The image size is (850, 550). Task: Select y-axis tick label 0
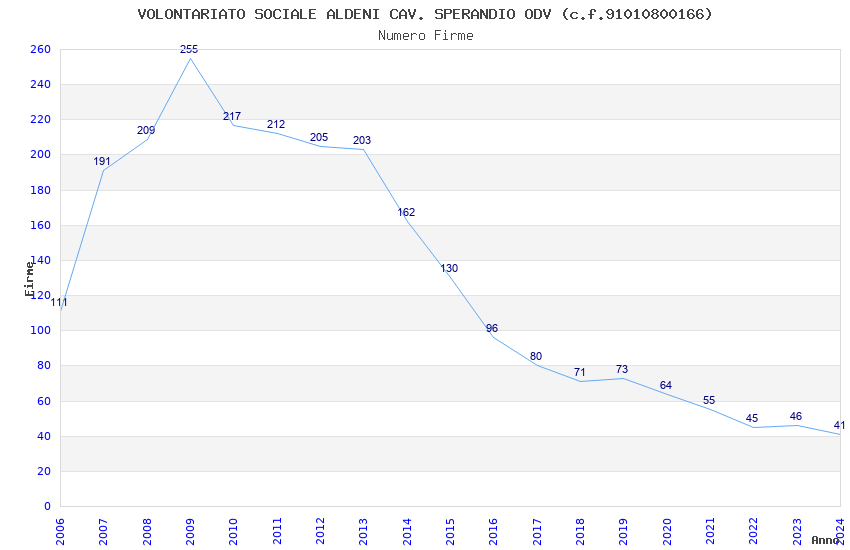pyautogui.click(x=48, y=507)
